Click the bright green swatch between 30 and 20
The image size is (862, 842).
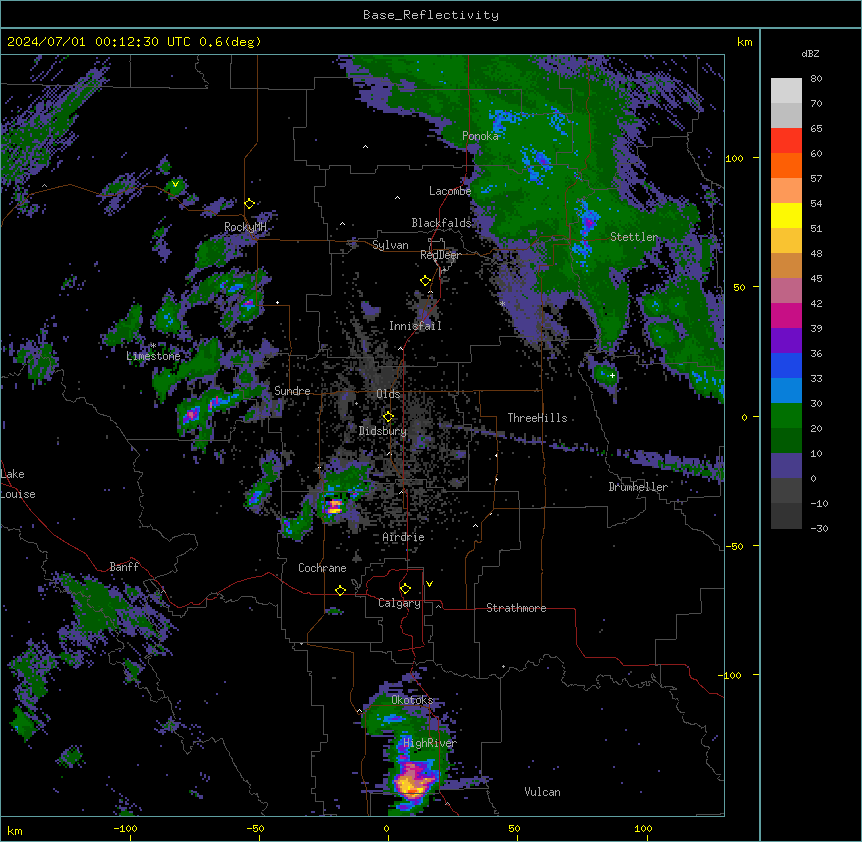(786, 416)
